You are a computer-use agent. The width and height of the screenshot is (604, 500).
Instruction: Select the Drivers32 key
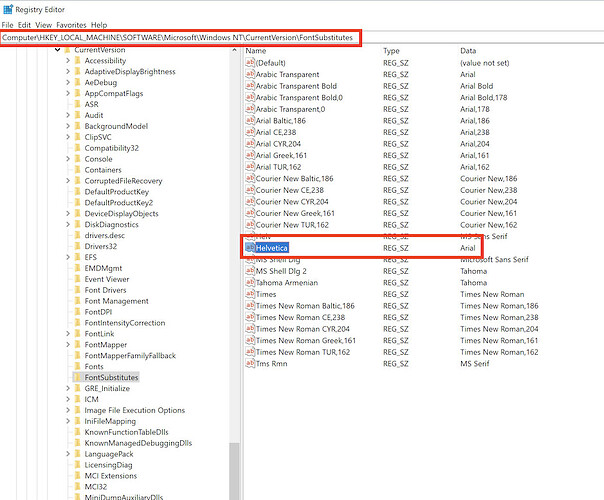[x=101, y=247]
